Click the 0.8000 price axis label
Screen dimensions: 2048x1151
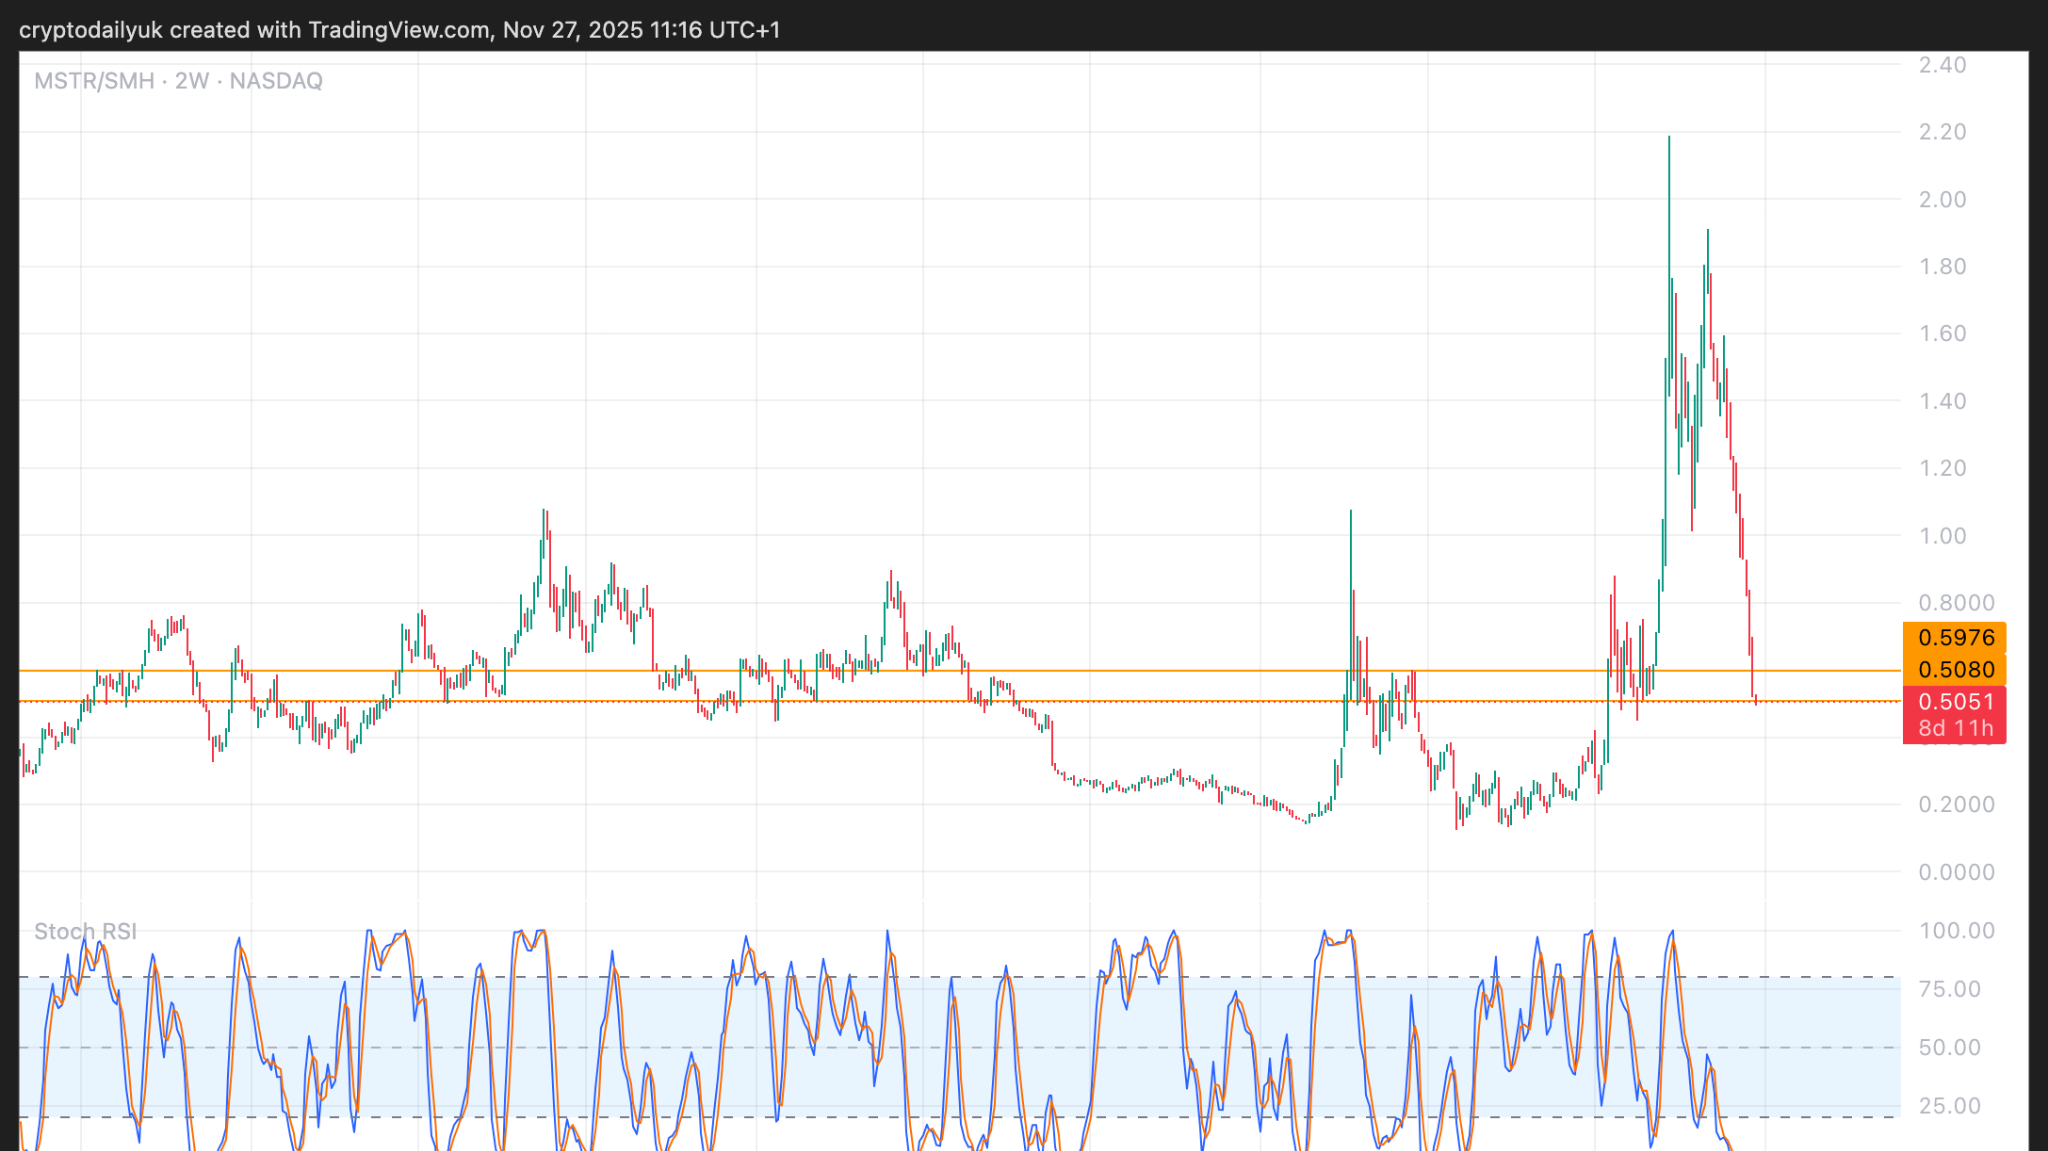(1955, 602)
